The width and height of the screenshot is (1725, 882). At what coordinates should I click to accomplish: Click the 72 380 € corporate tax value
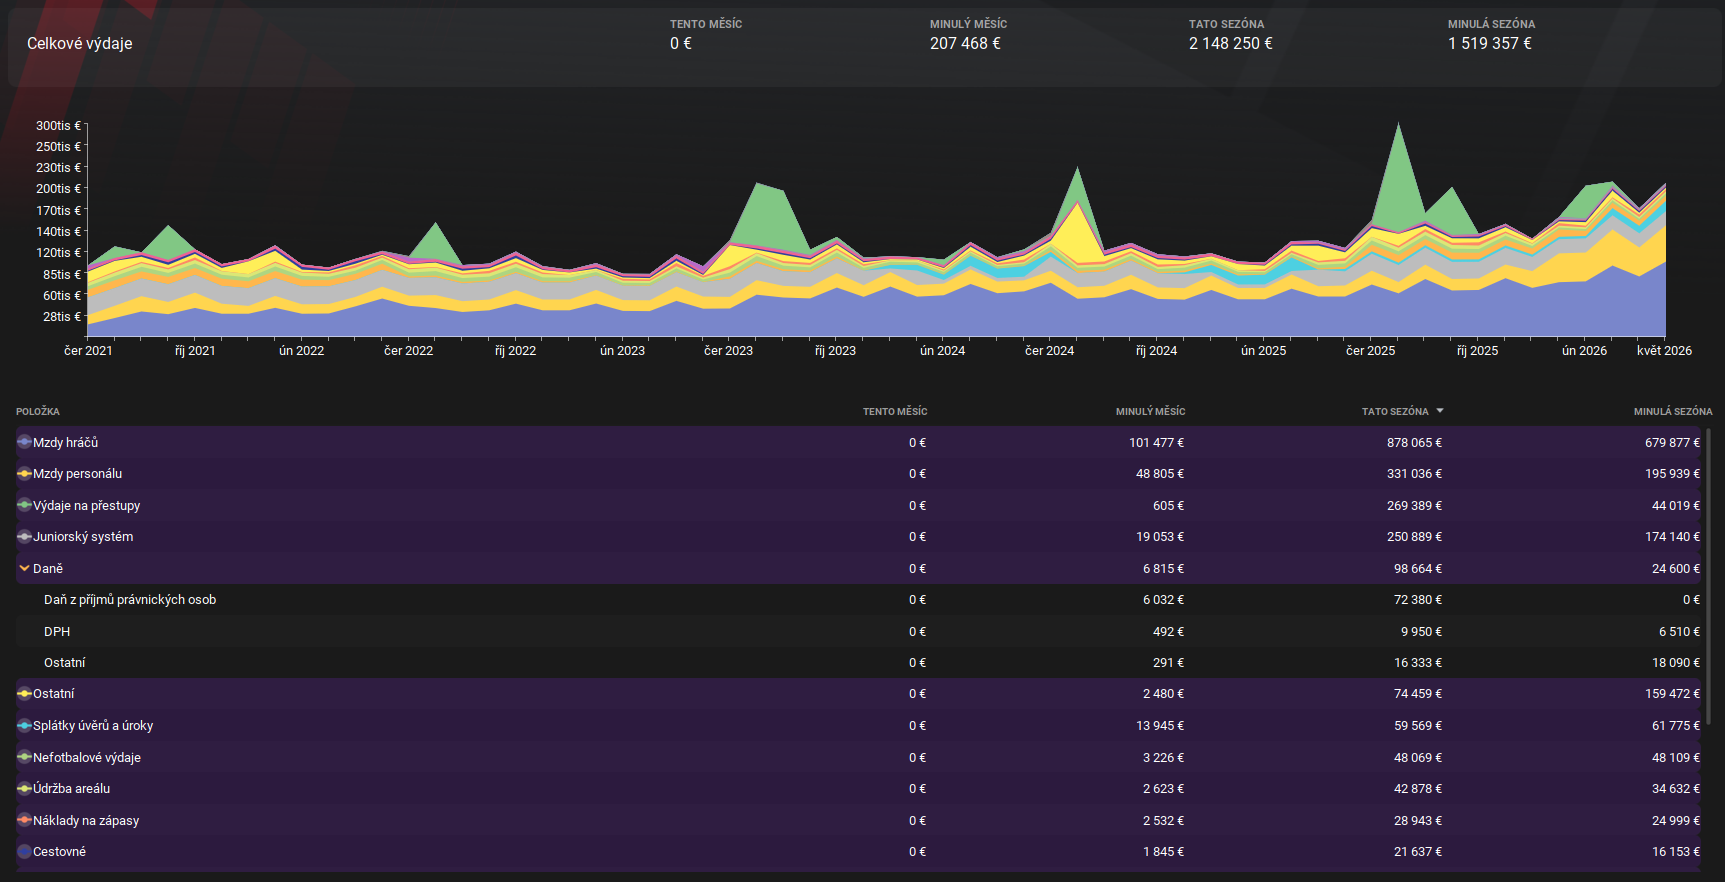point(1418,600)
